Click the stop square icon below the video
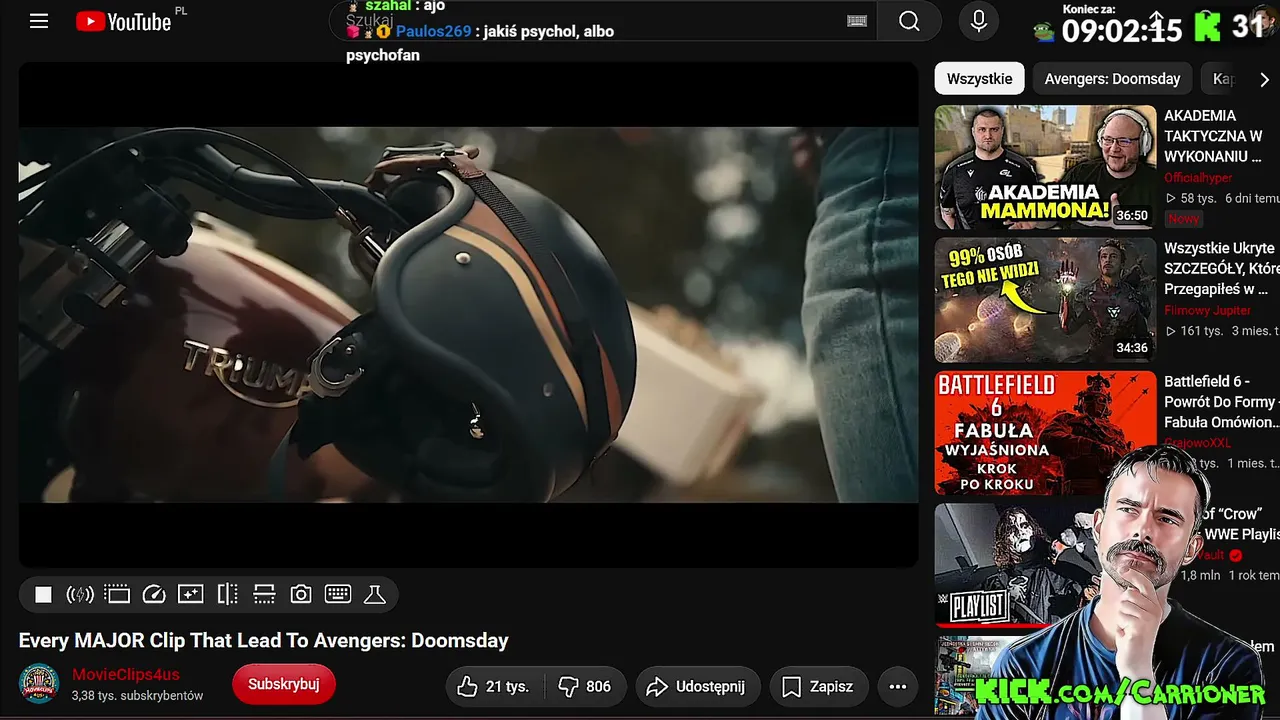This screenshot has width=1280, height=720. (43, 595)
